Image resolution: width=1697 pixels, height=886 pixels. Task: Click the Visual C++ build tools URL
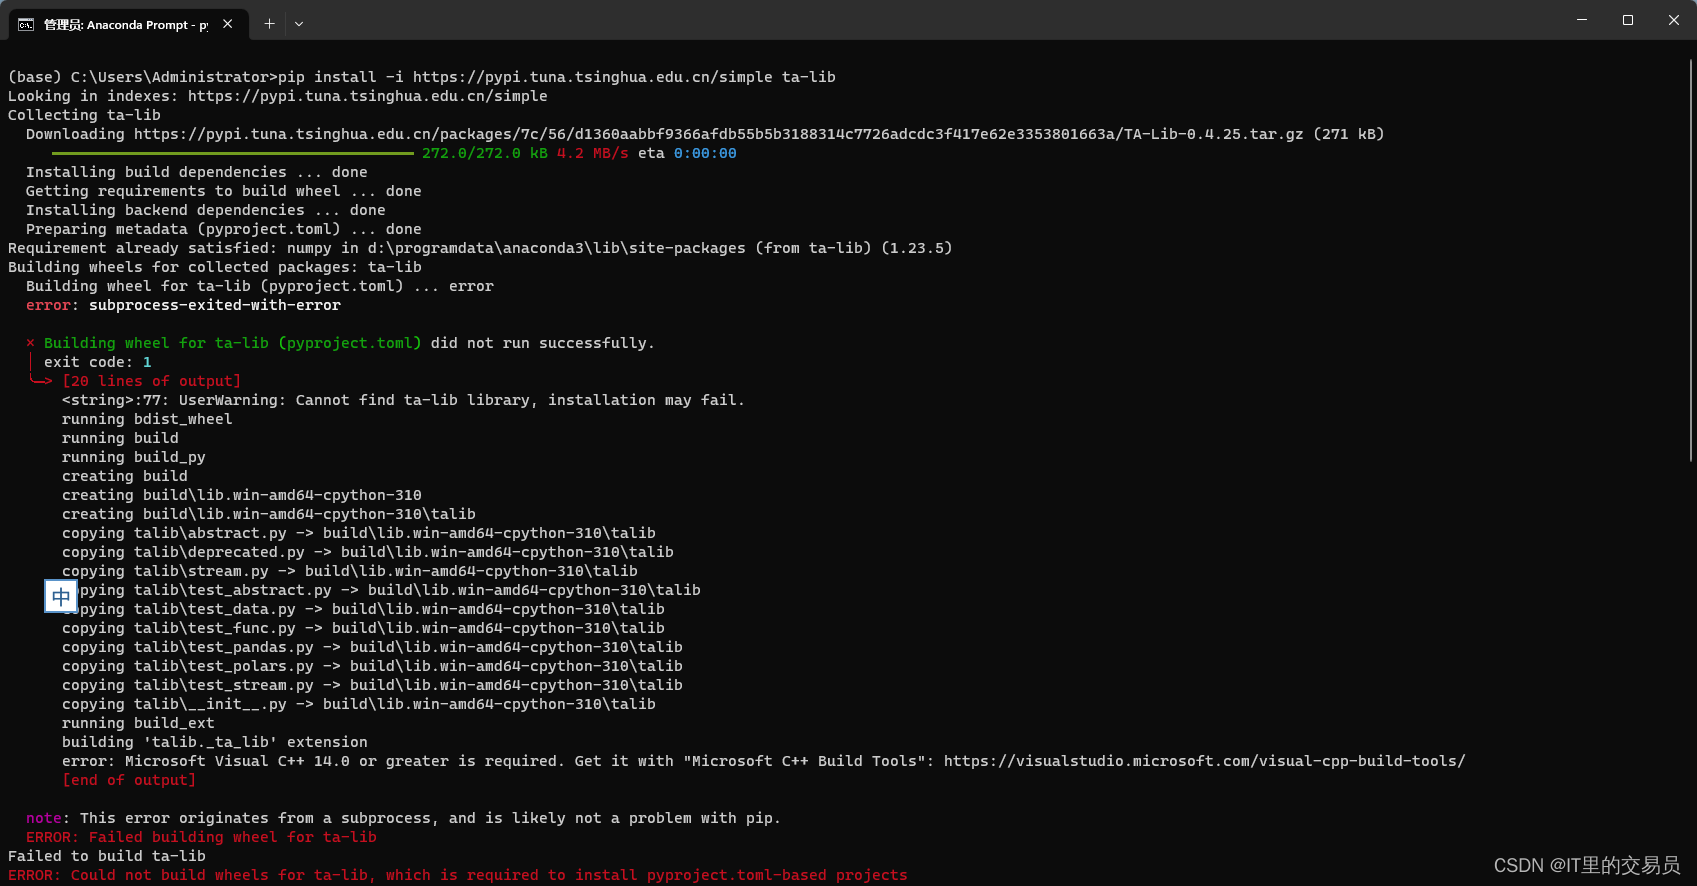coord(1204,761)
